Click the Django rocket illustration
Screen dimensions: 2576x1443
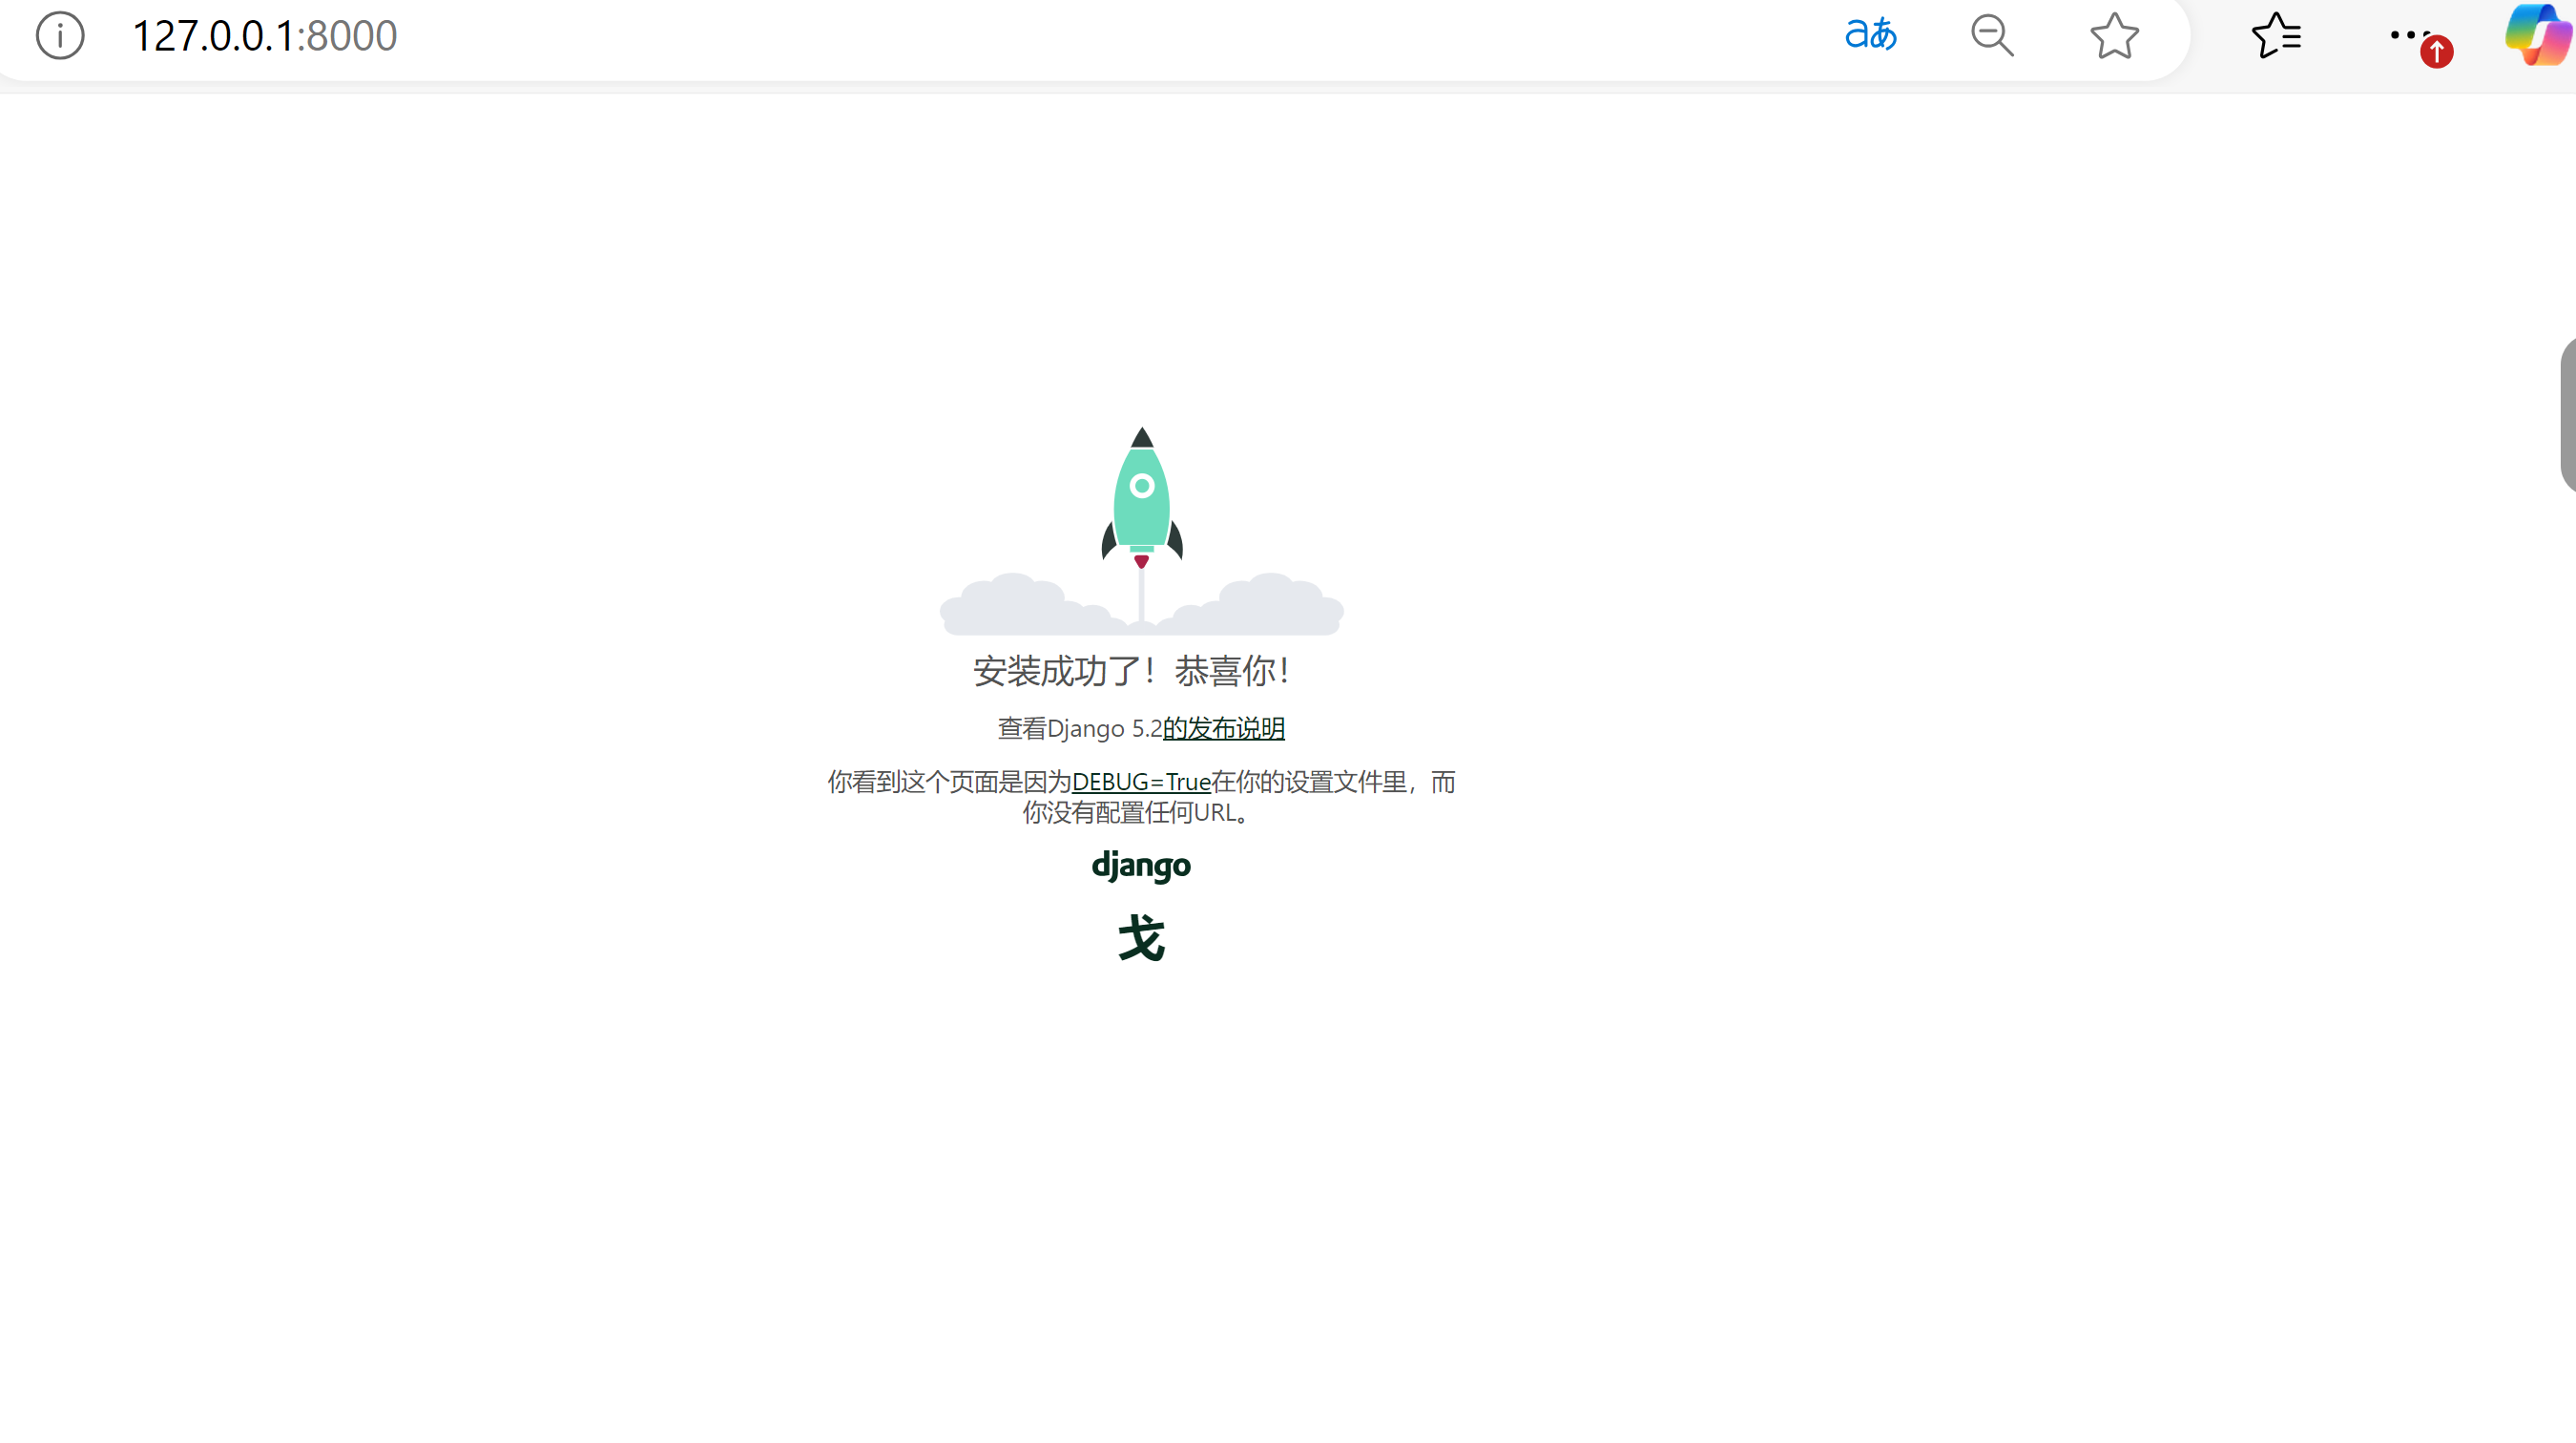click(1141, 530)
